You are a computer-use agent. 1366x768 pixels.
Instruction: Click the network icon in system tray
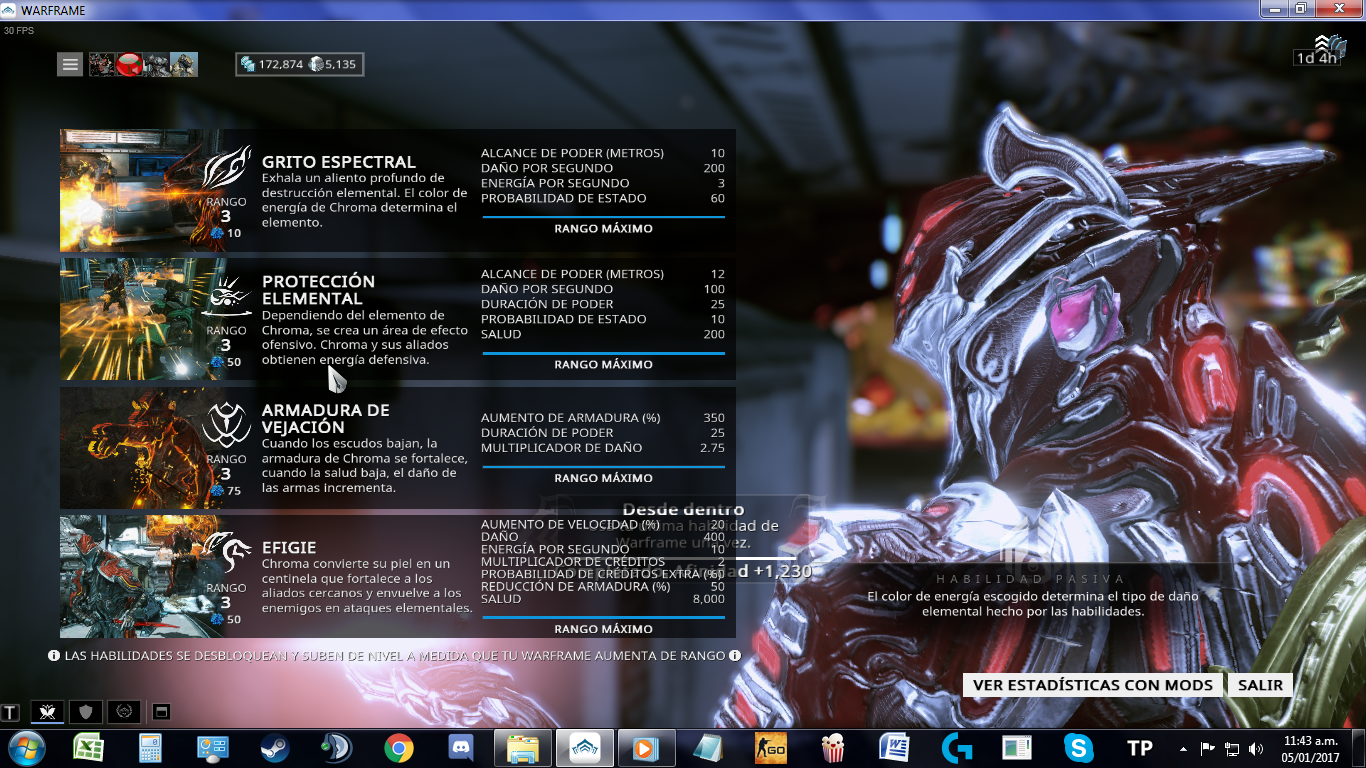1233,748
